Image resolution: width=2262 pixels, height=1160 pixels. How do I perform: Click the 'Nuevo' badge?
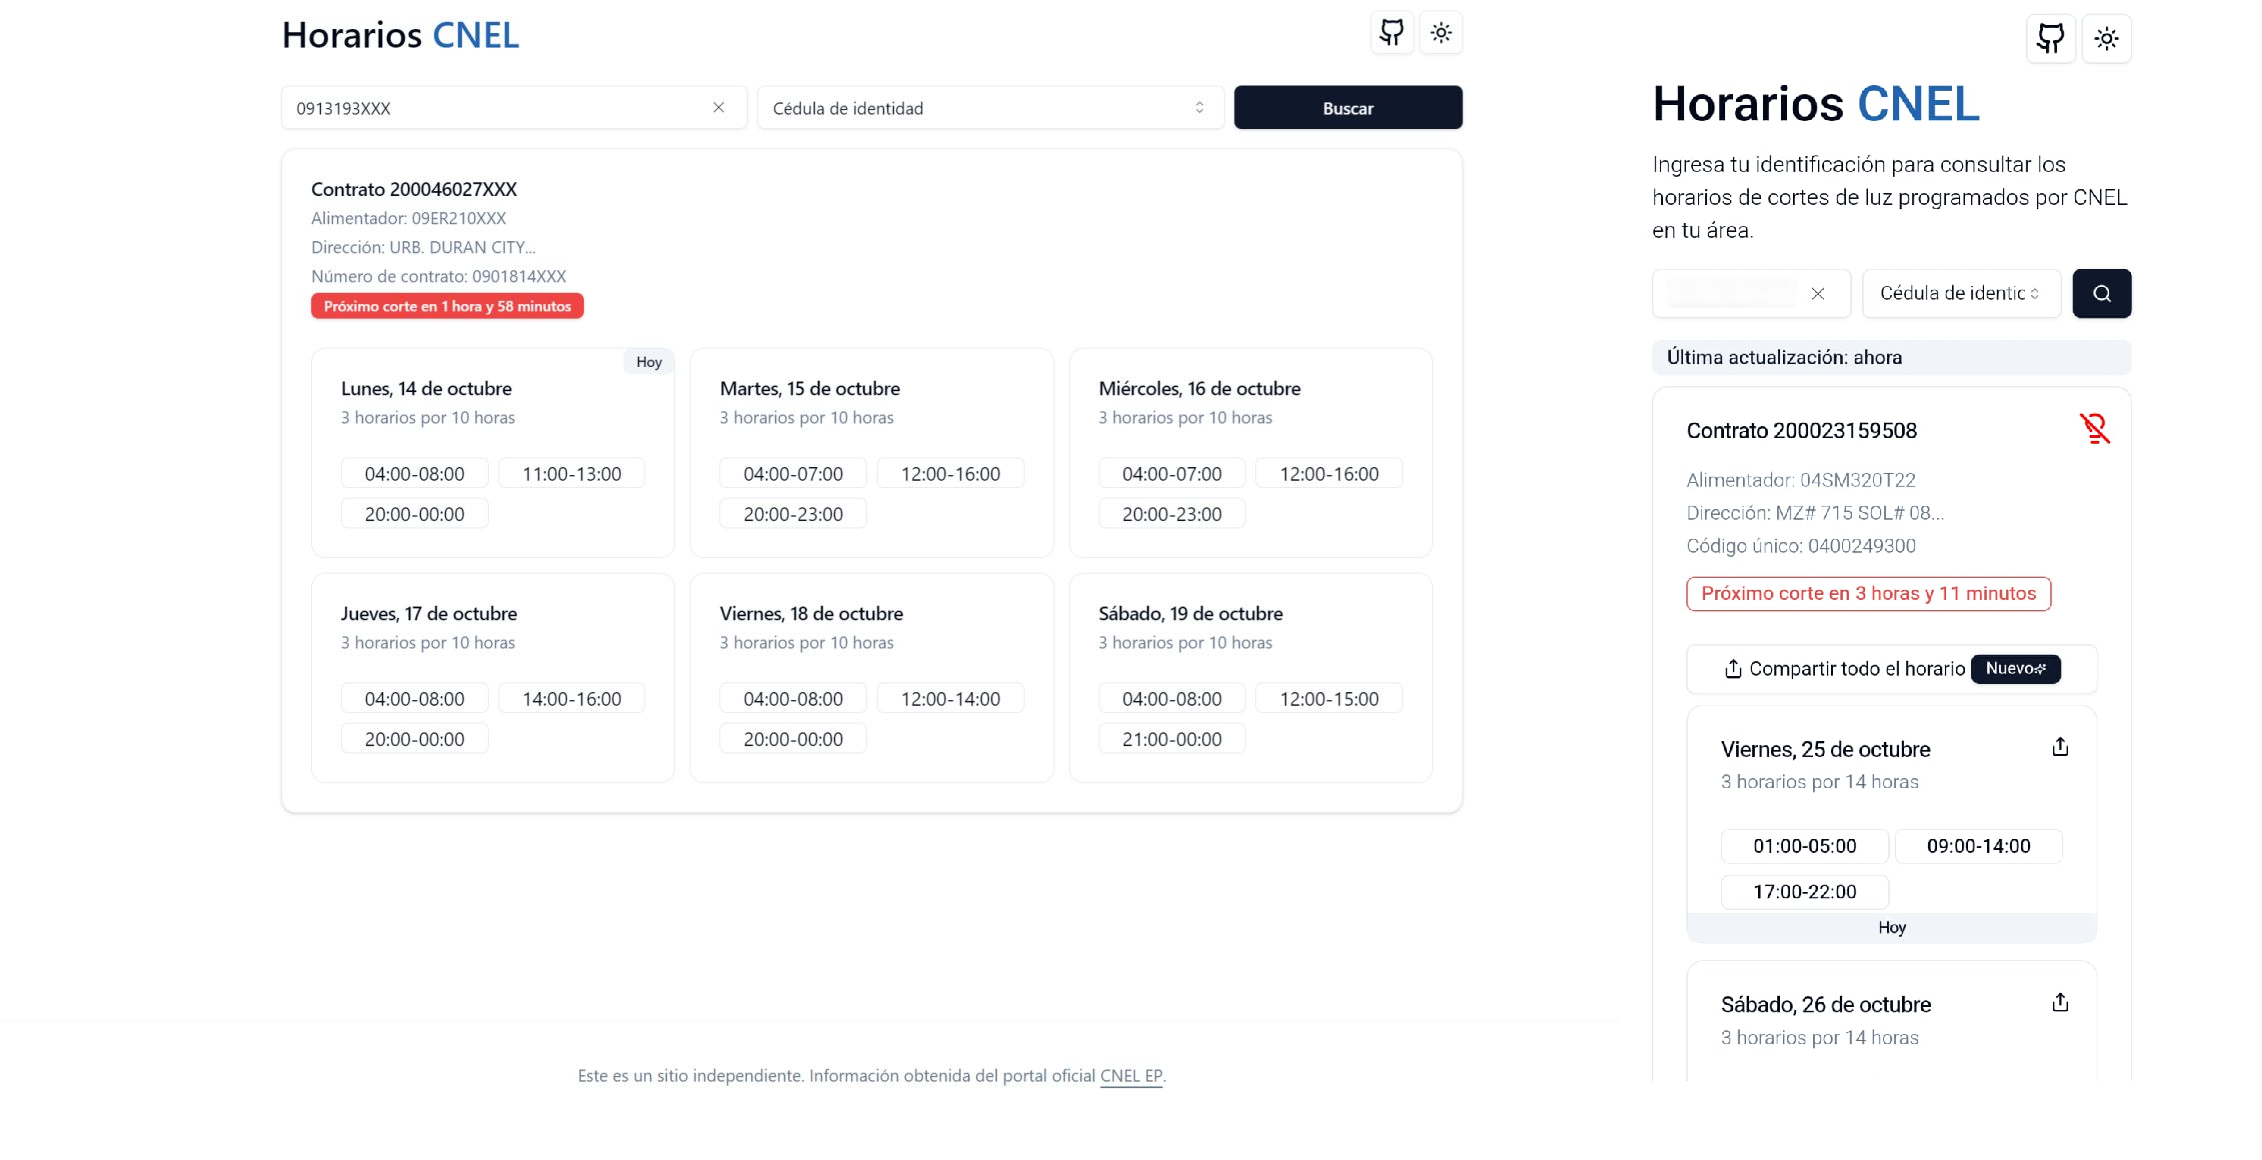(2015, 669)
